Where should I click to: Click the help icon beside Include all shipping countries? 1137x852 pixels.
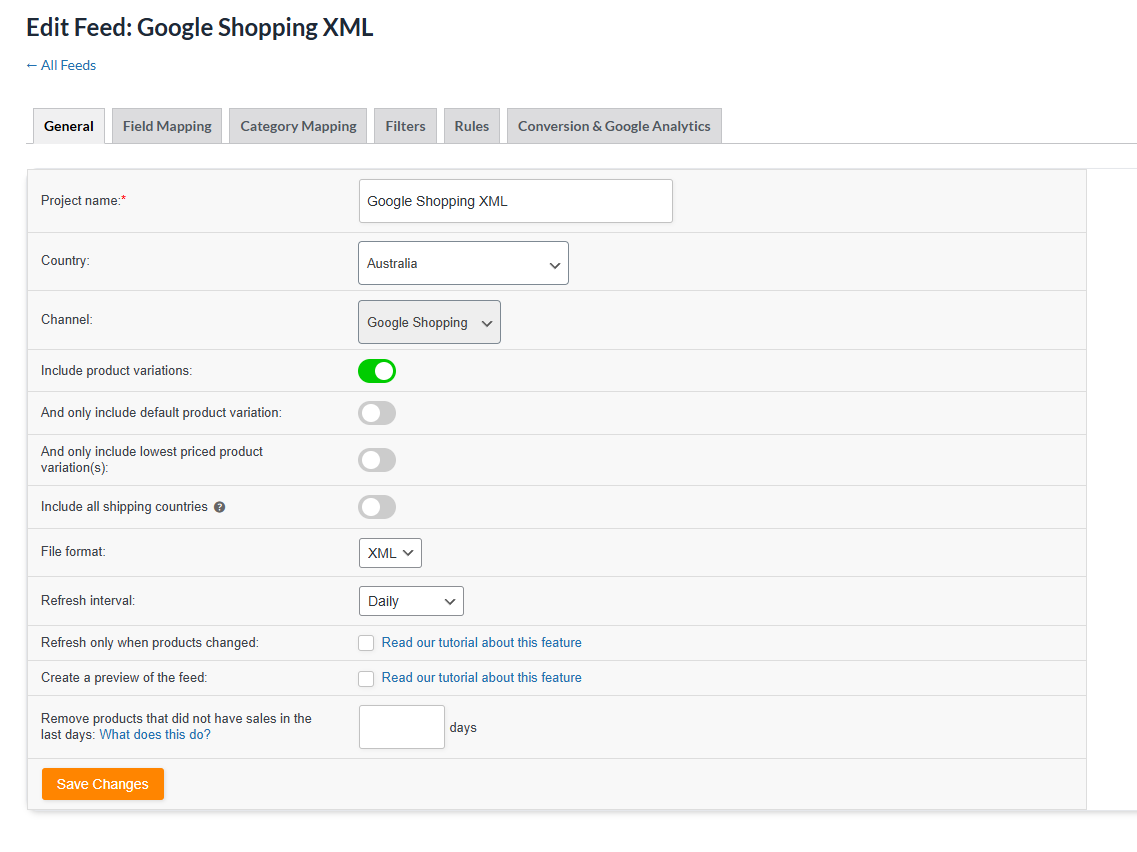tap(220, 507)
